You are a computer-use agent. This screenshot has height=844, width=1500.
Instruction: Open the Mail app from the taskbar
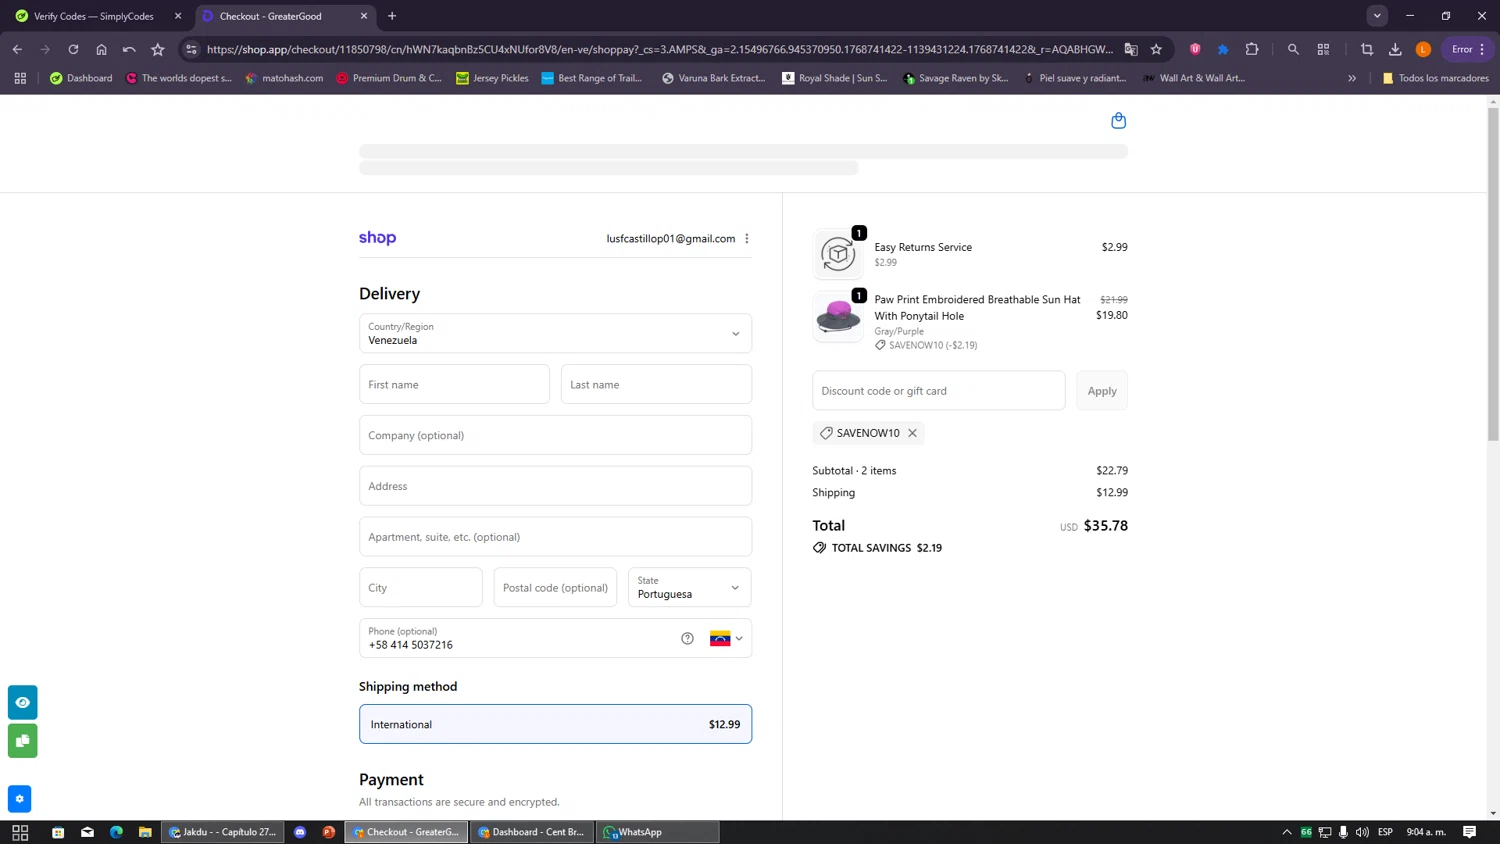pyautogui.click(x=87, y=832)
